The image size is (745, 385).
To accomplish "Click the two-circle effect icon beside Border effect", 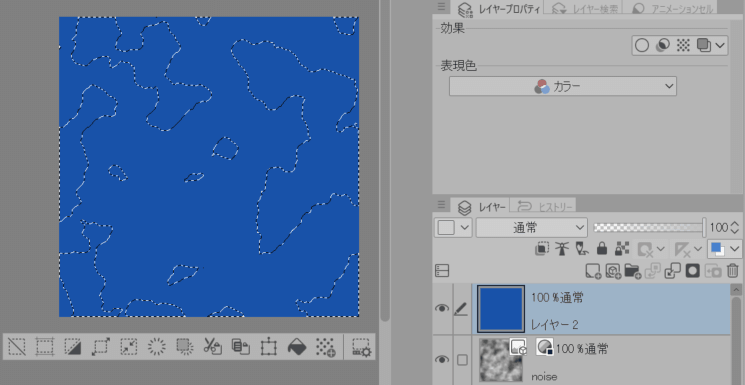I will [x=662, y=46].
